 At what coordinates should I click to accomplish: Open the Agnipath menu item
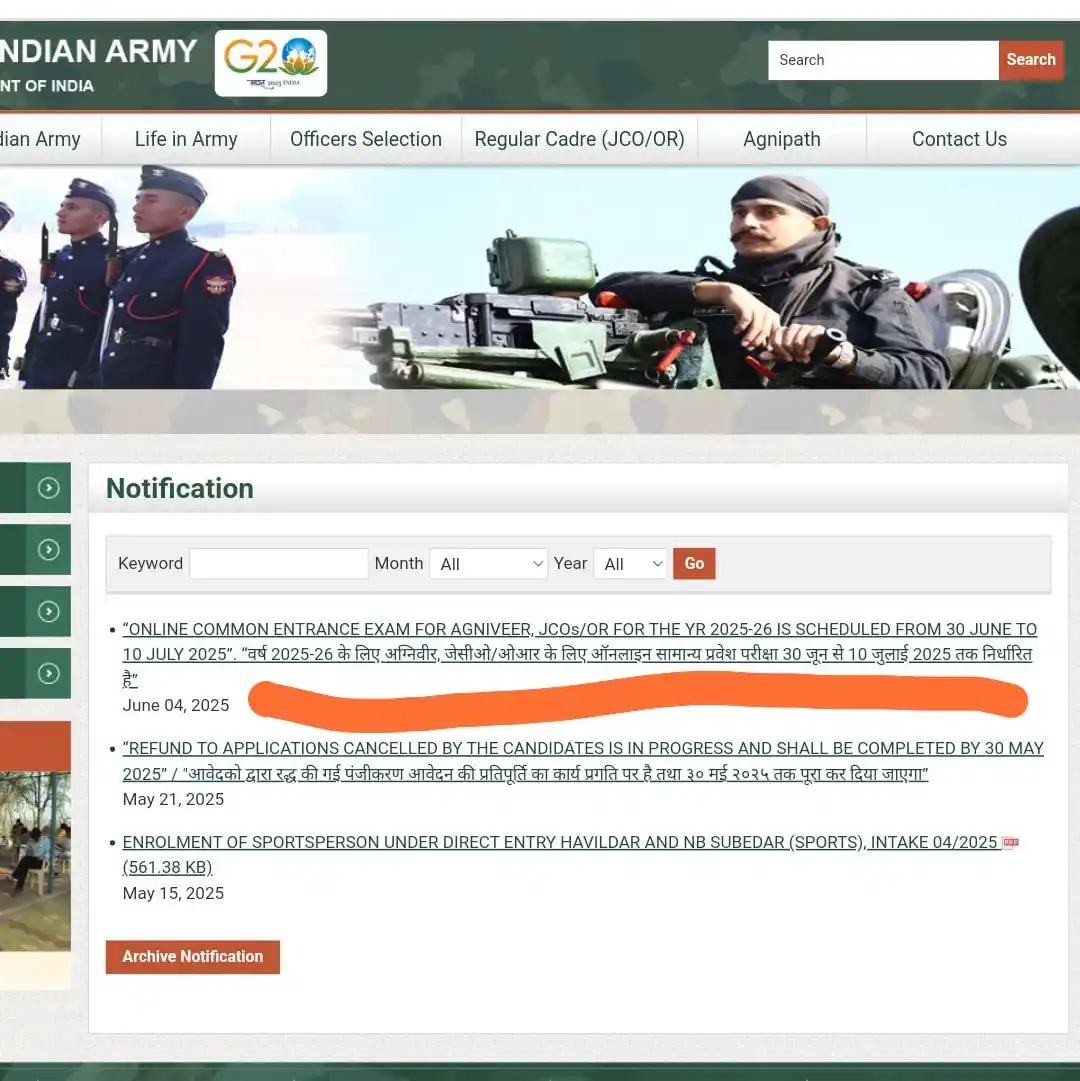point(782,139)
